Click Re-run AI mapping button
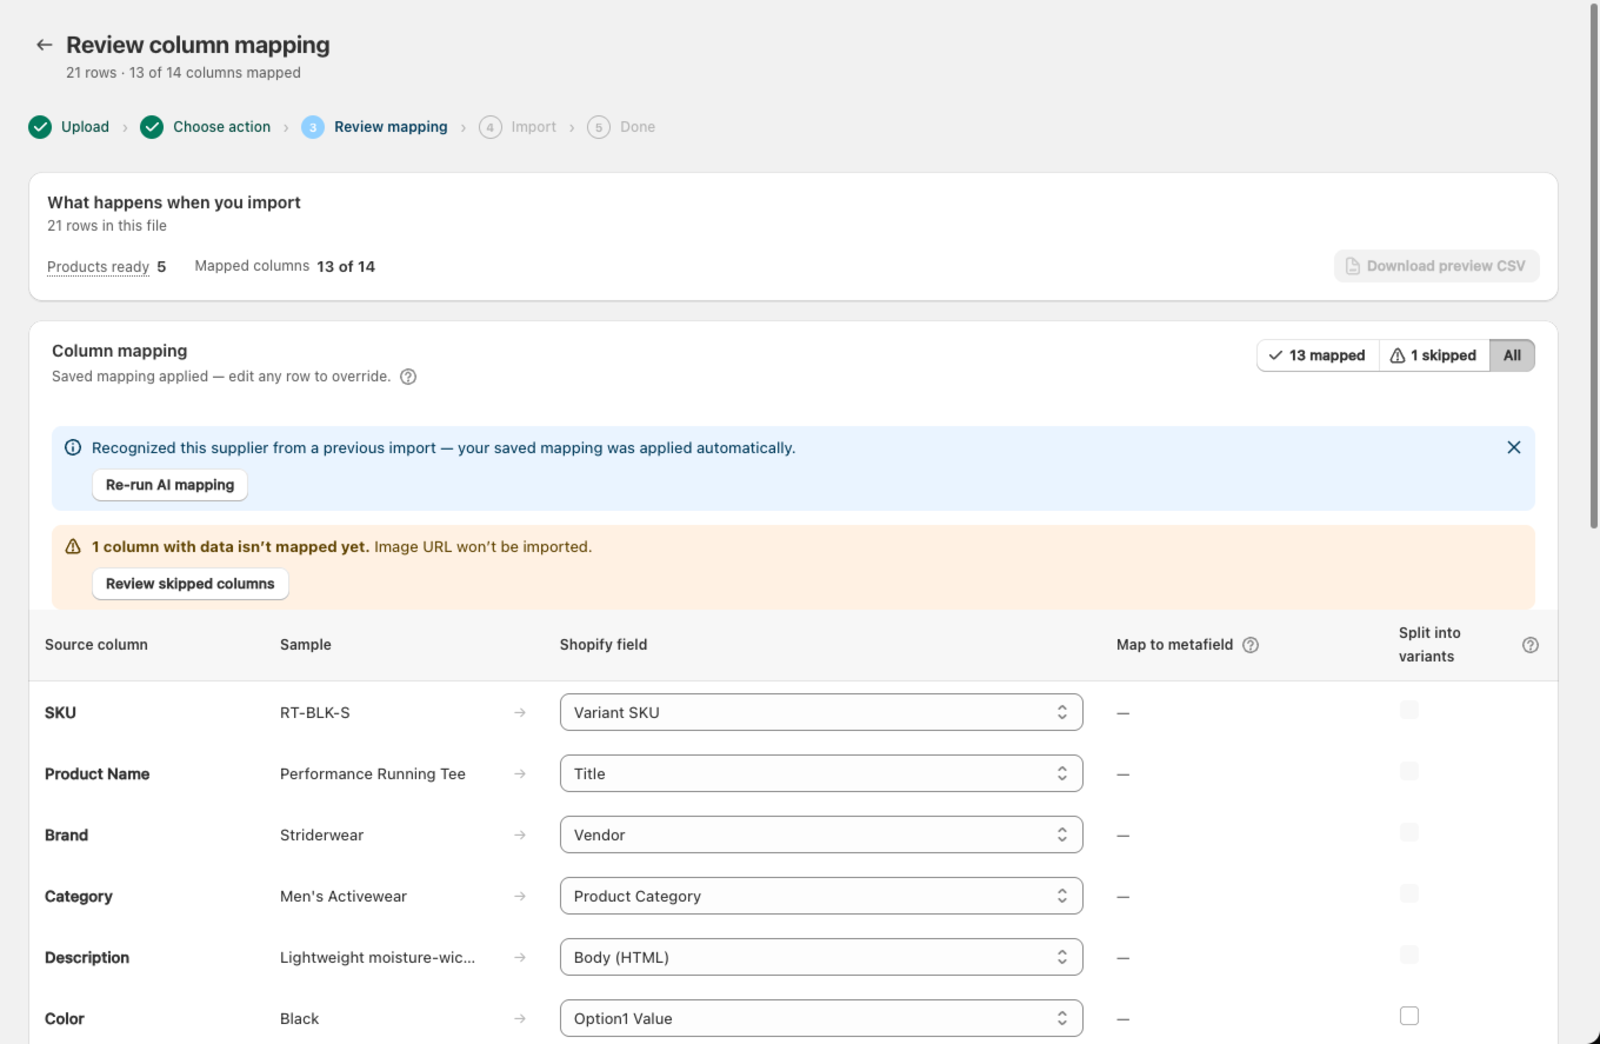The image size is (1600, 1044). point(170,485)
